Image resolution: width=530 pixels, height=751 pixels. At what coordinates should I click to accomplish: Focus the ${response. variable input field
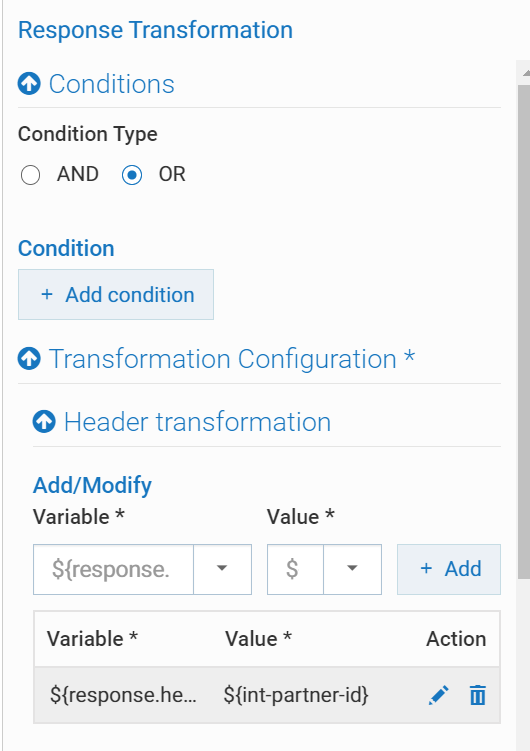tap(113, 569)
